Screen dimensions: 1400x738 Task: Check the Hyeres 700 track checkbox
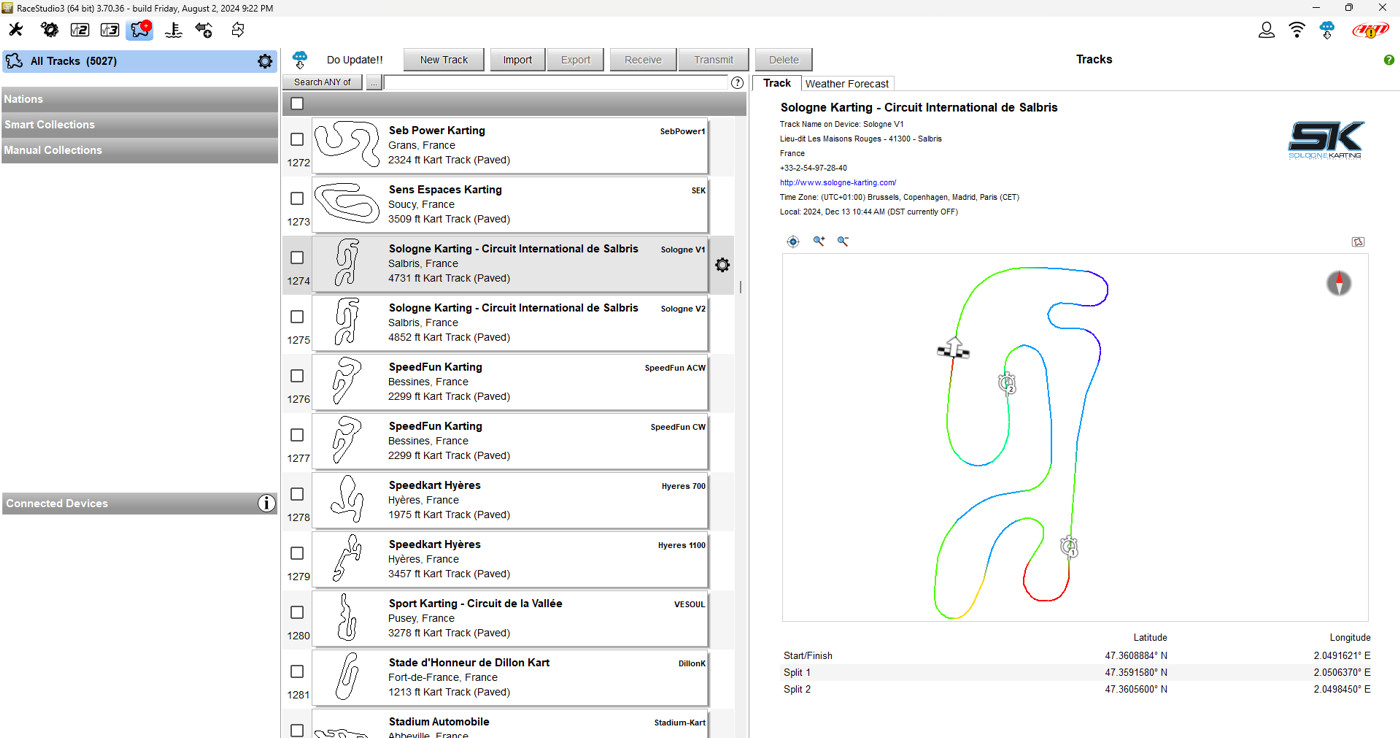(x=297, y=493)
